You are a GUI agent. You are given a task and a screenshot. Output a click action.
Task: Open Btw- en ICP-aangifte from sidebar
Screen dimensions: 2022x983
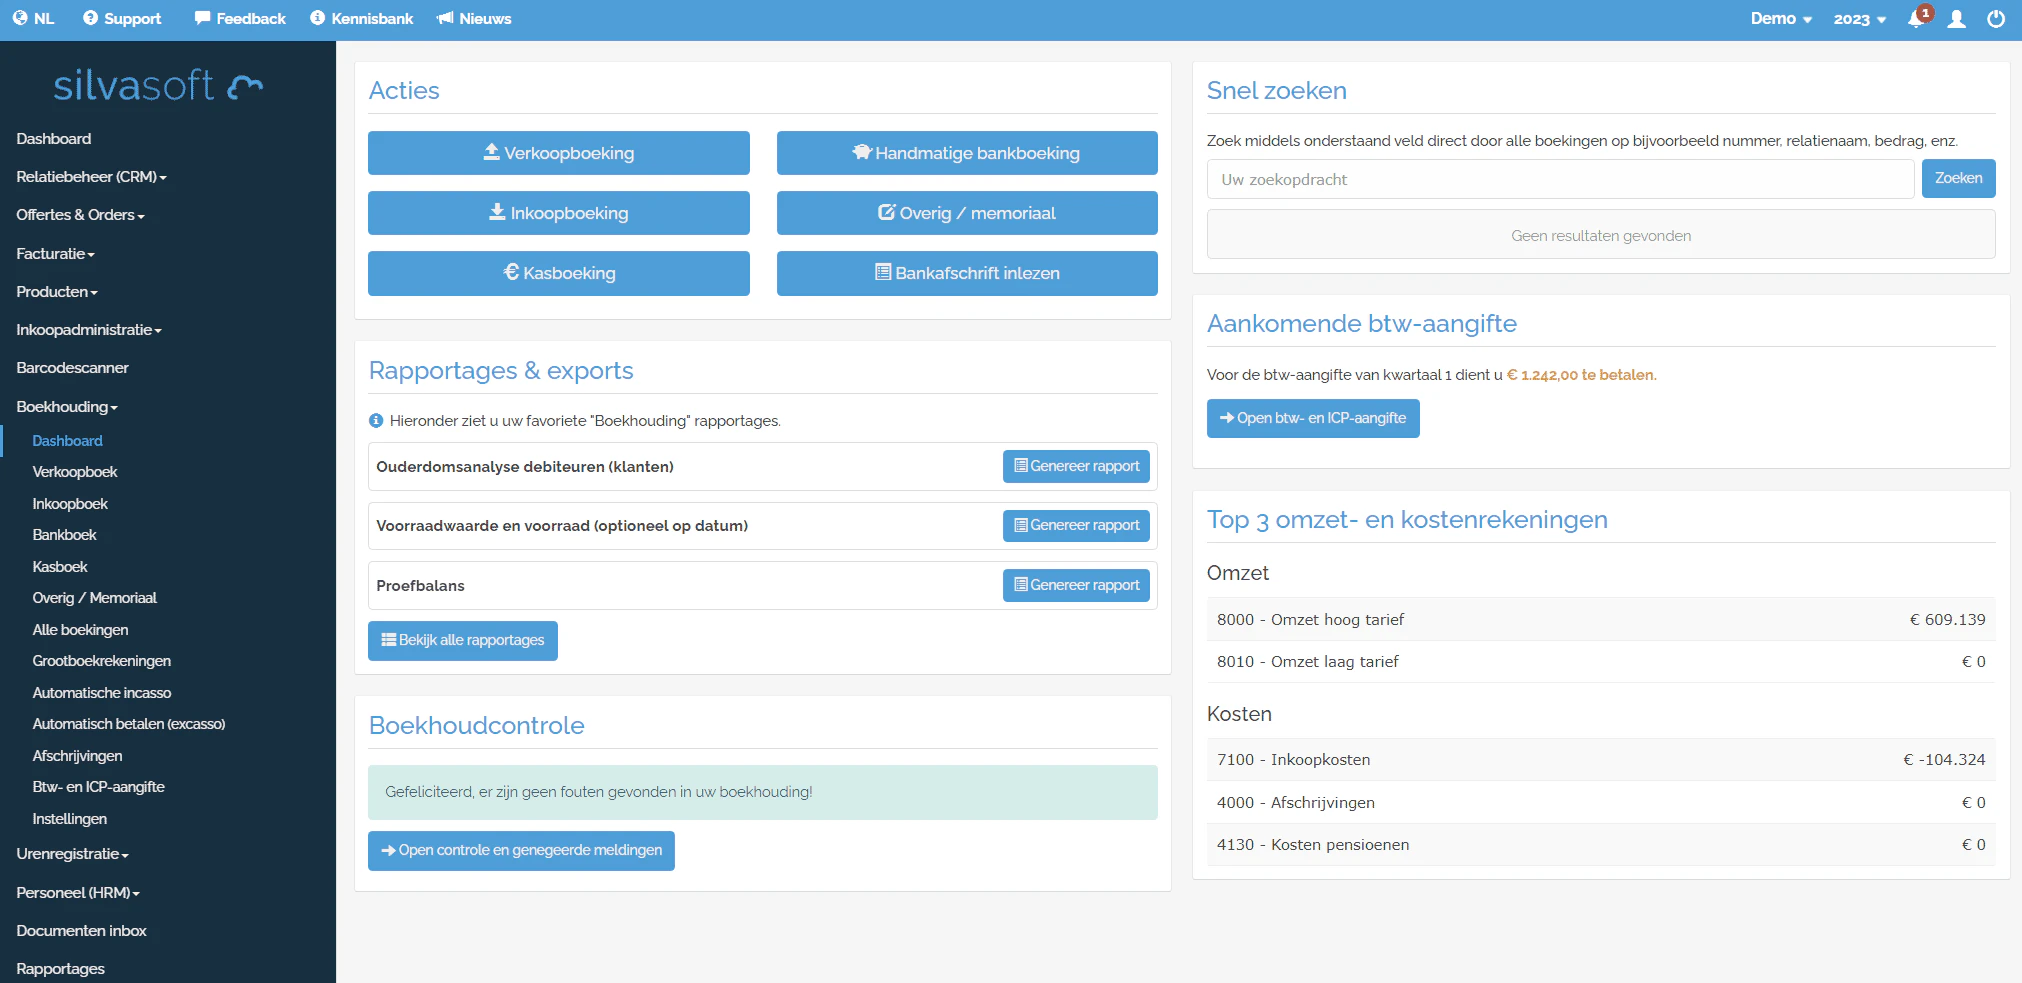coord(98,787)
